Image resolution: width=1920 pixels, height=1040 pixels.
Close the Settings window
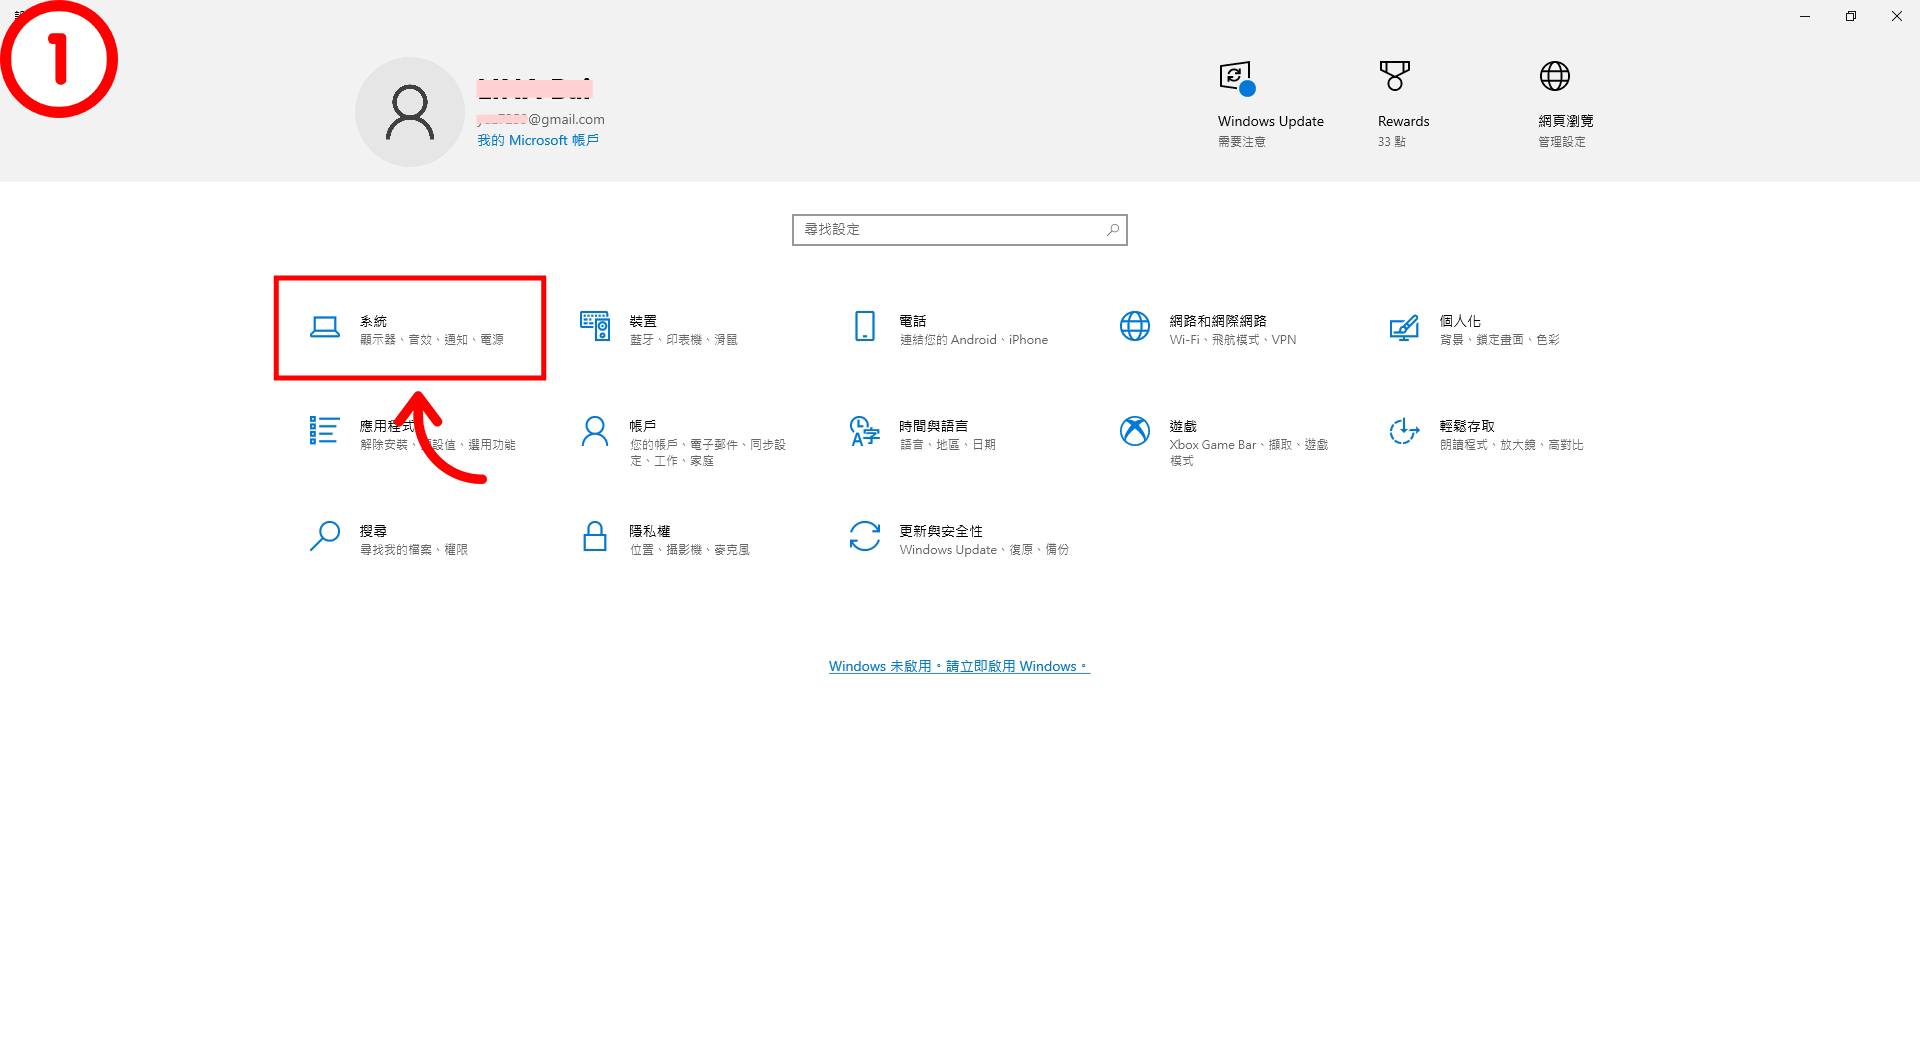[x=1897, y=16]
